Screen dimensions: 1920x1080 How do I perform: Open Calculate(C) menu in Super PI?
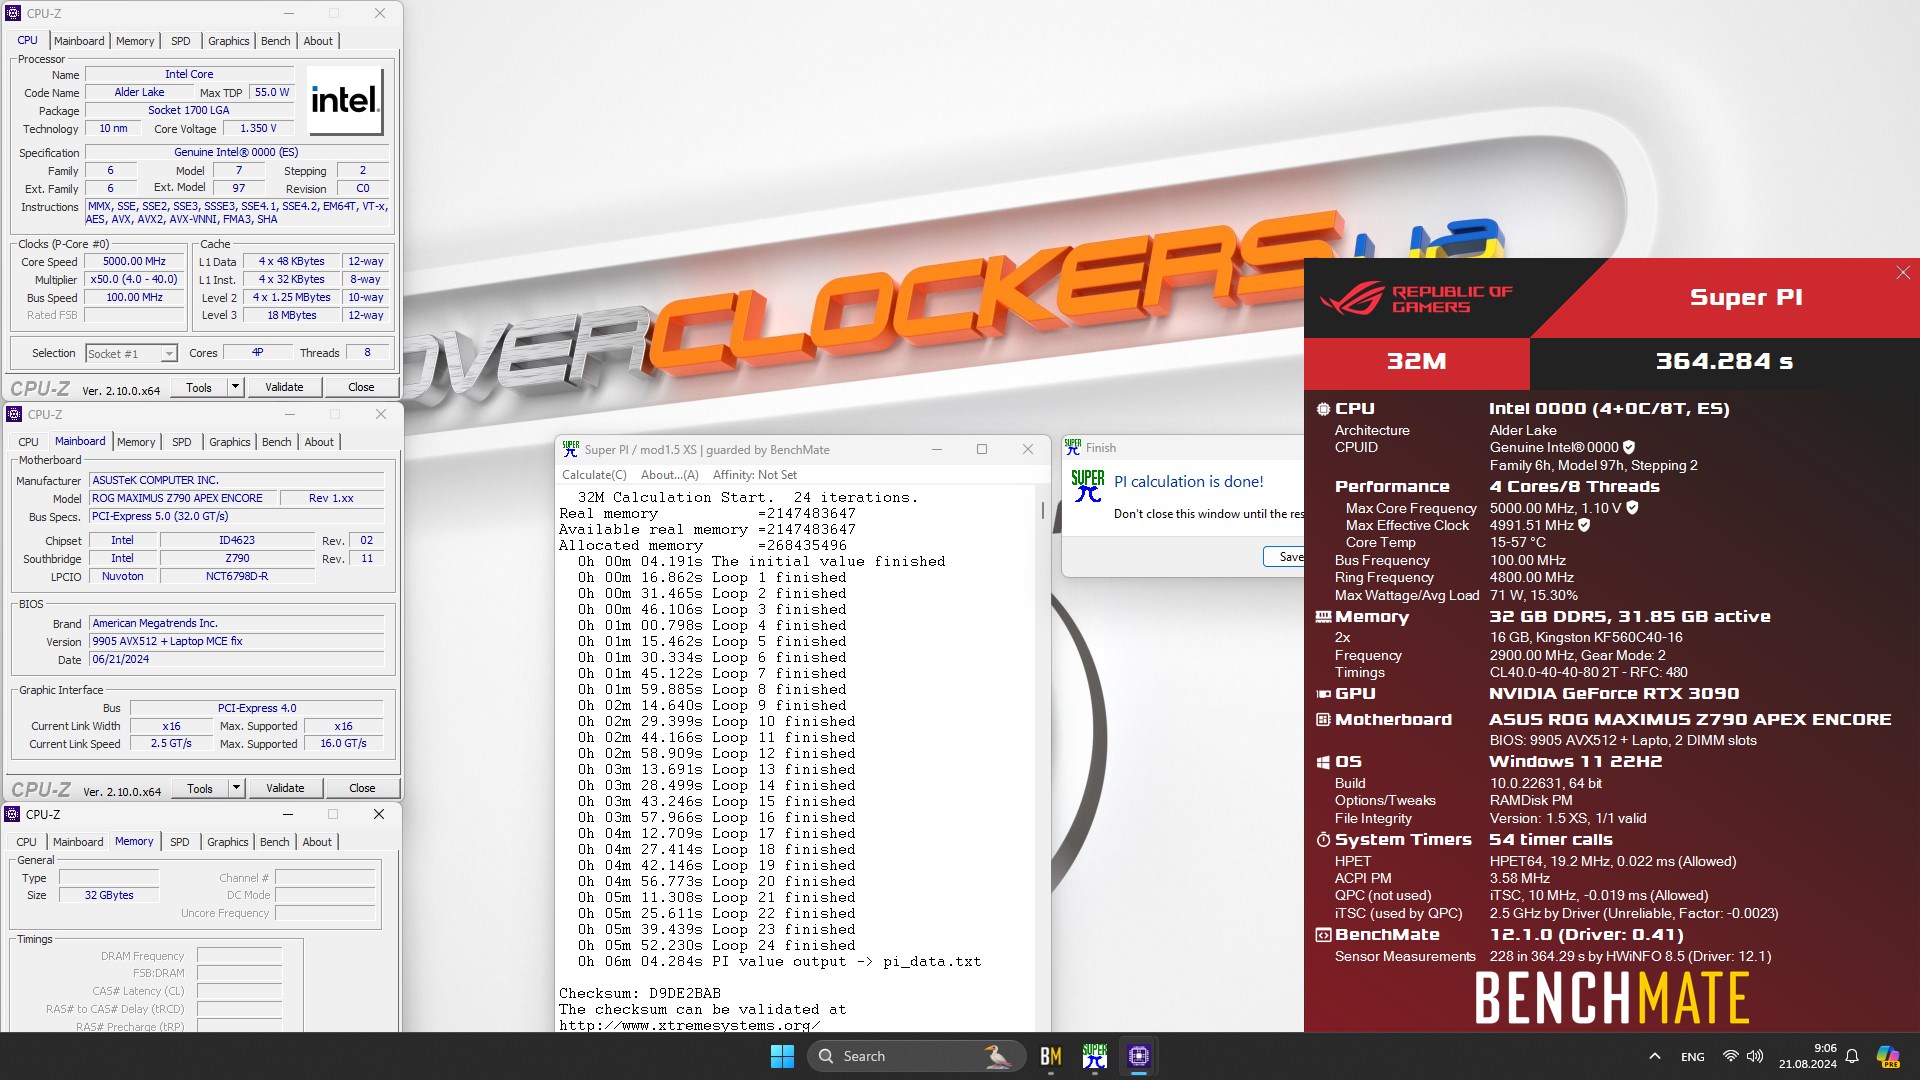(x=594, y=475)
